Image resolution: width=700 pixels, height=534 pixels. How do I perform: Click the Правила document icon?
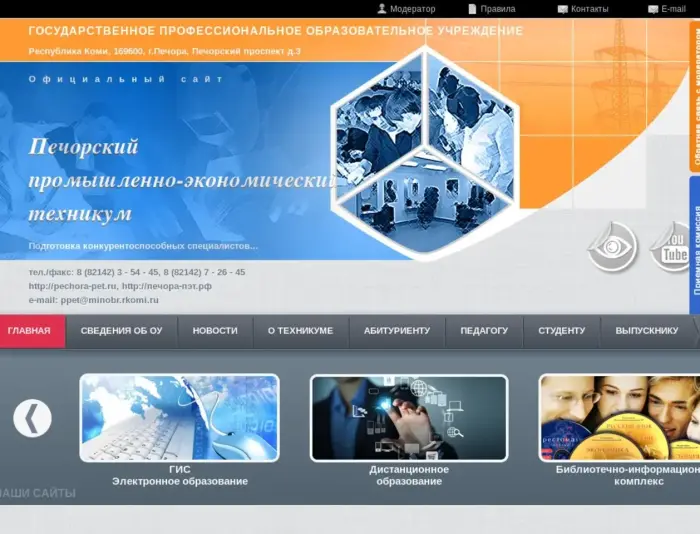pos(472,9)
